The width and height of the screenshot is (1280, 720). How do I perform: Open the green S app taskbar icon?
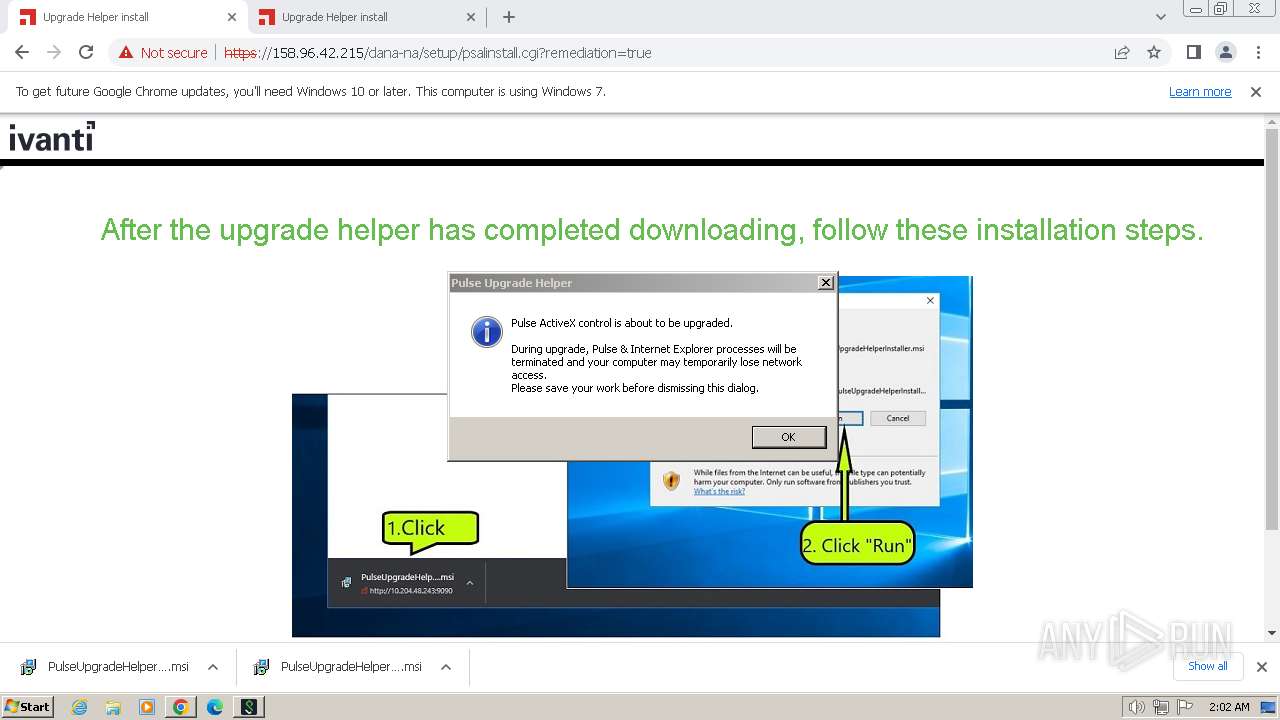249,707
